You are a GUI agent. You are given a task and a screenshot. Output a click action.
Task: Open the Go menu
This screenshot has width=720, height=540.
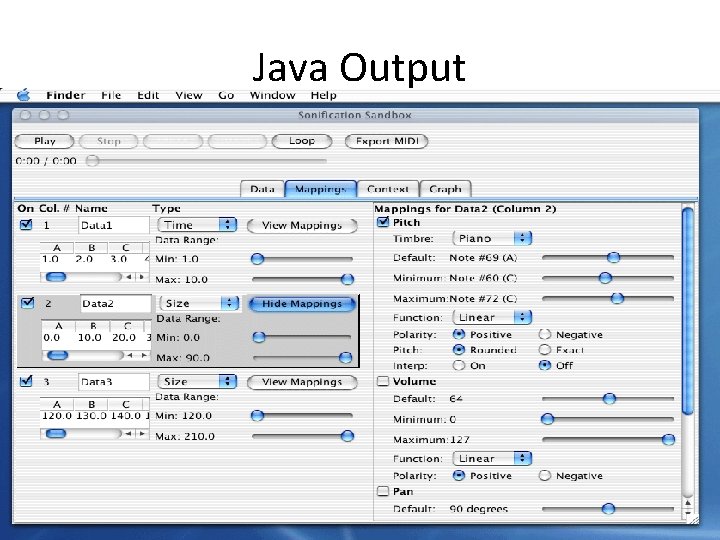(226, 96)
